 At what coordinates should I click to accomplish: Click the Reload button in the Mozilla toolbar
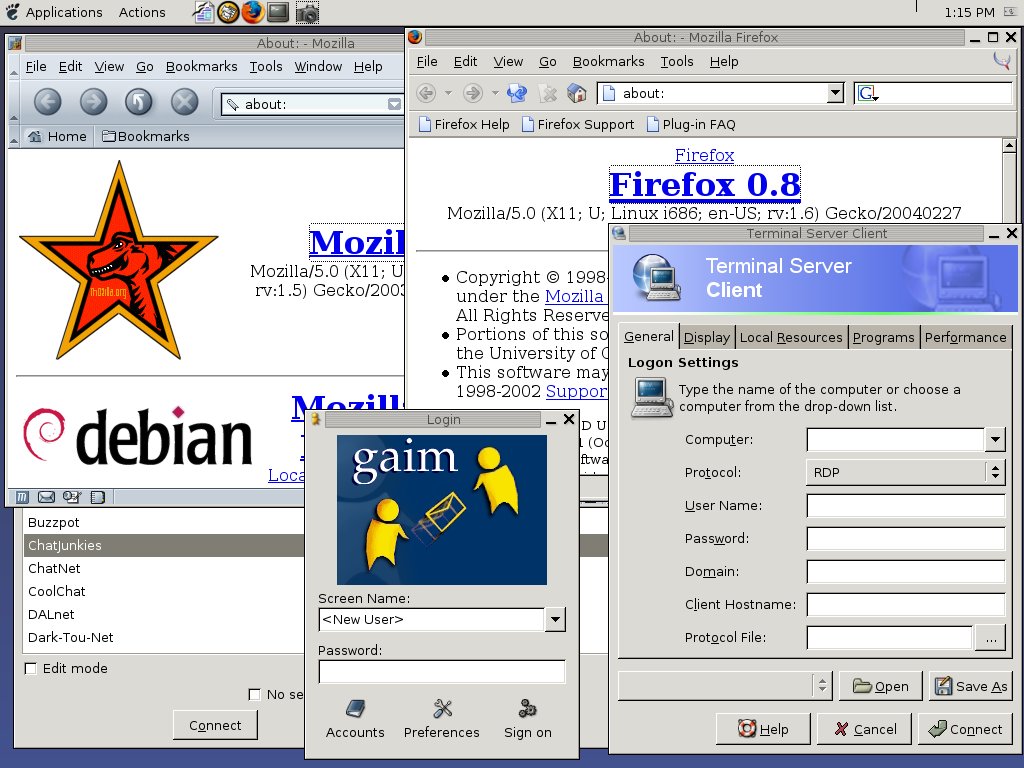pos(138,102)
